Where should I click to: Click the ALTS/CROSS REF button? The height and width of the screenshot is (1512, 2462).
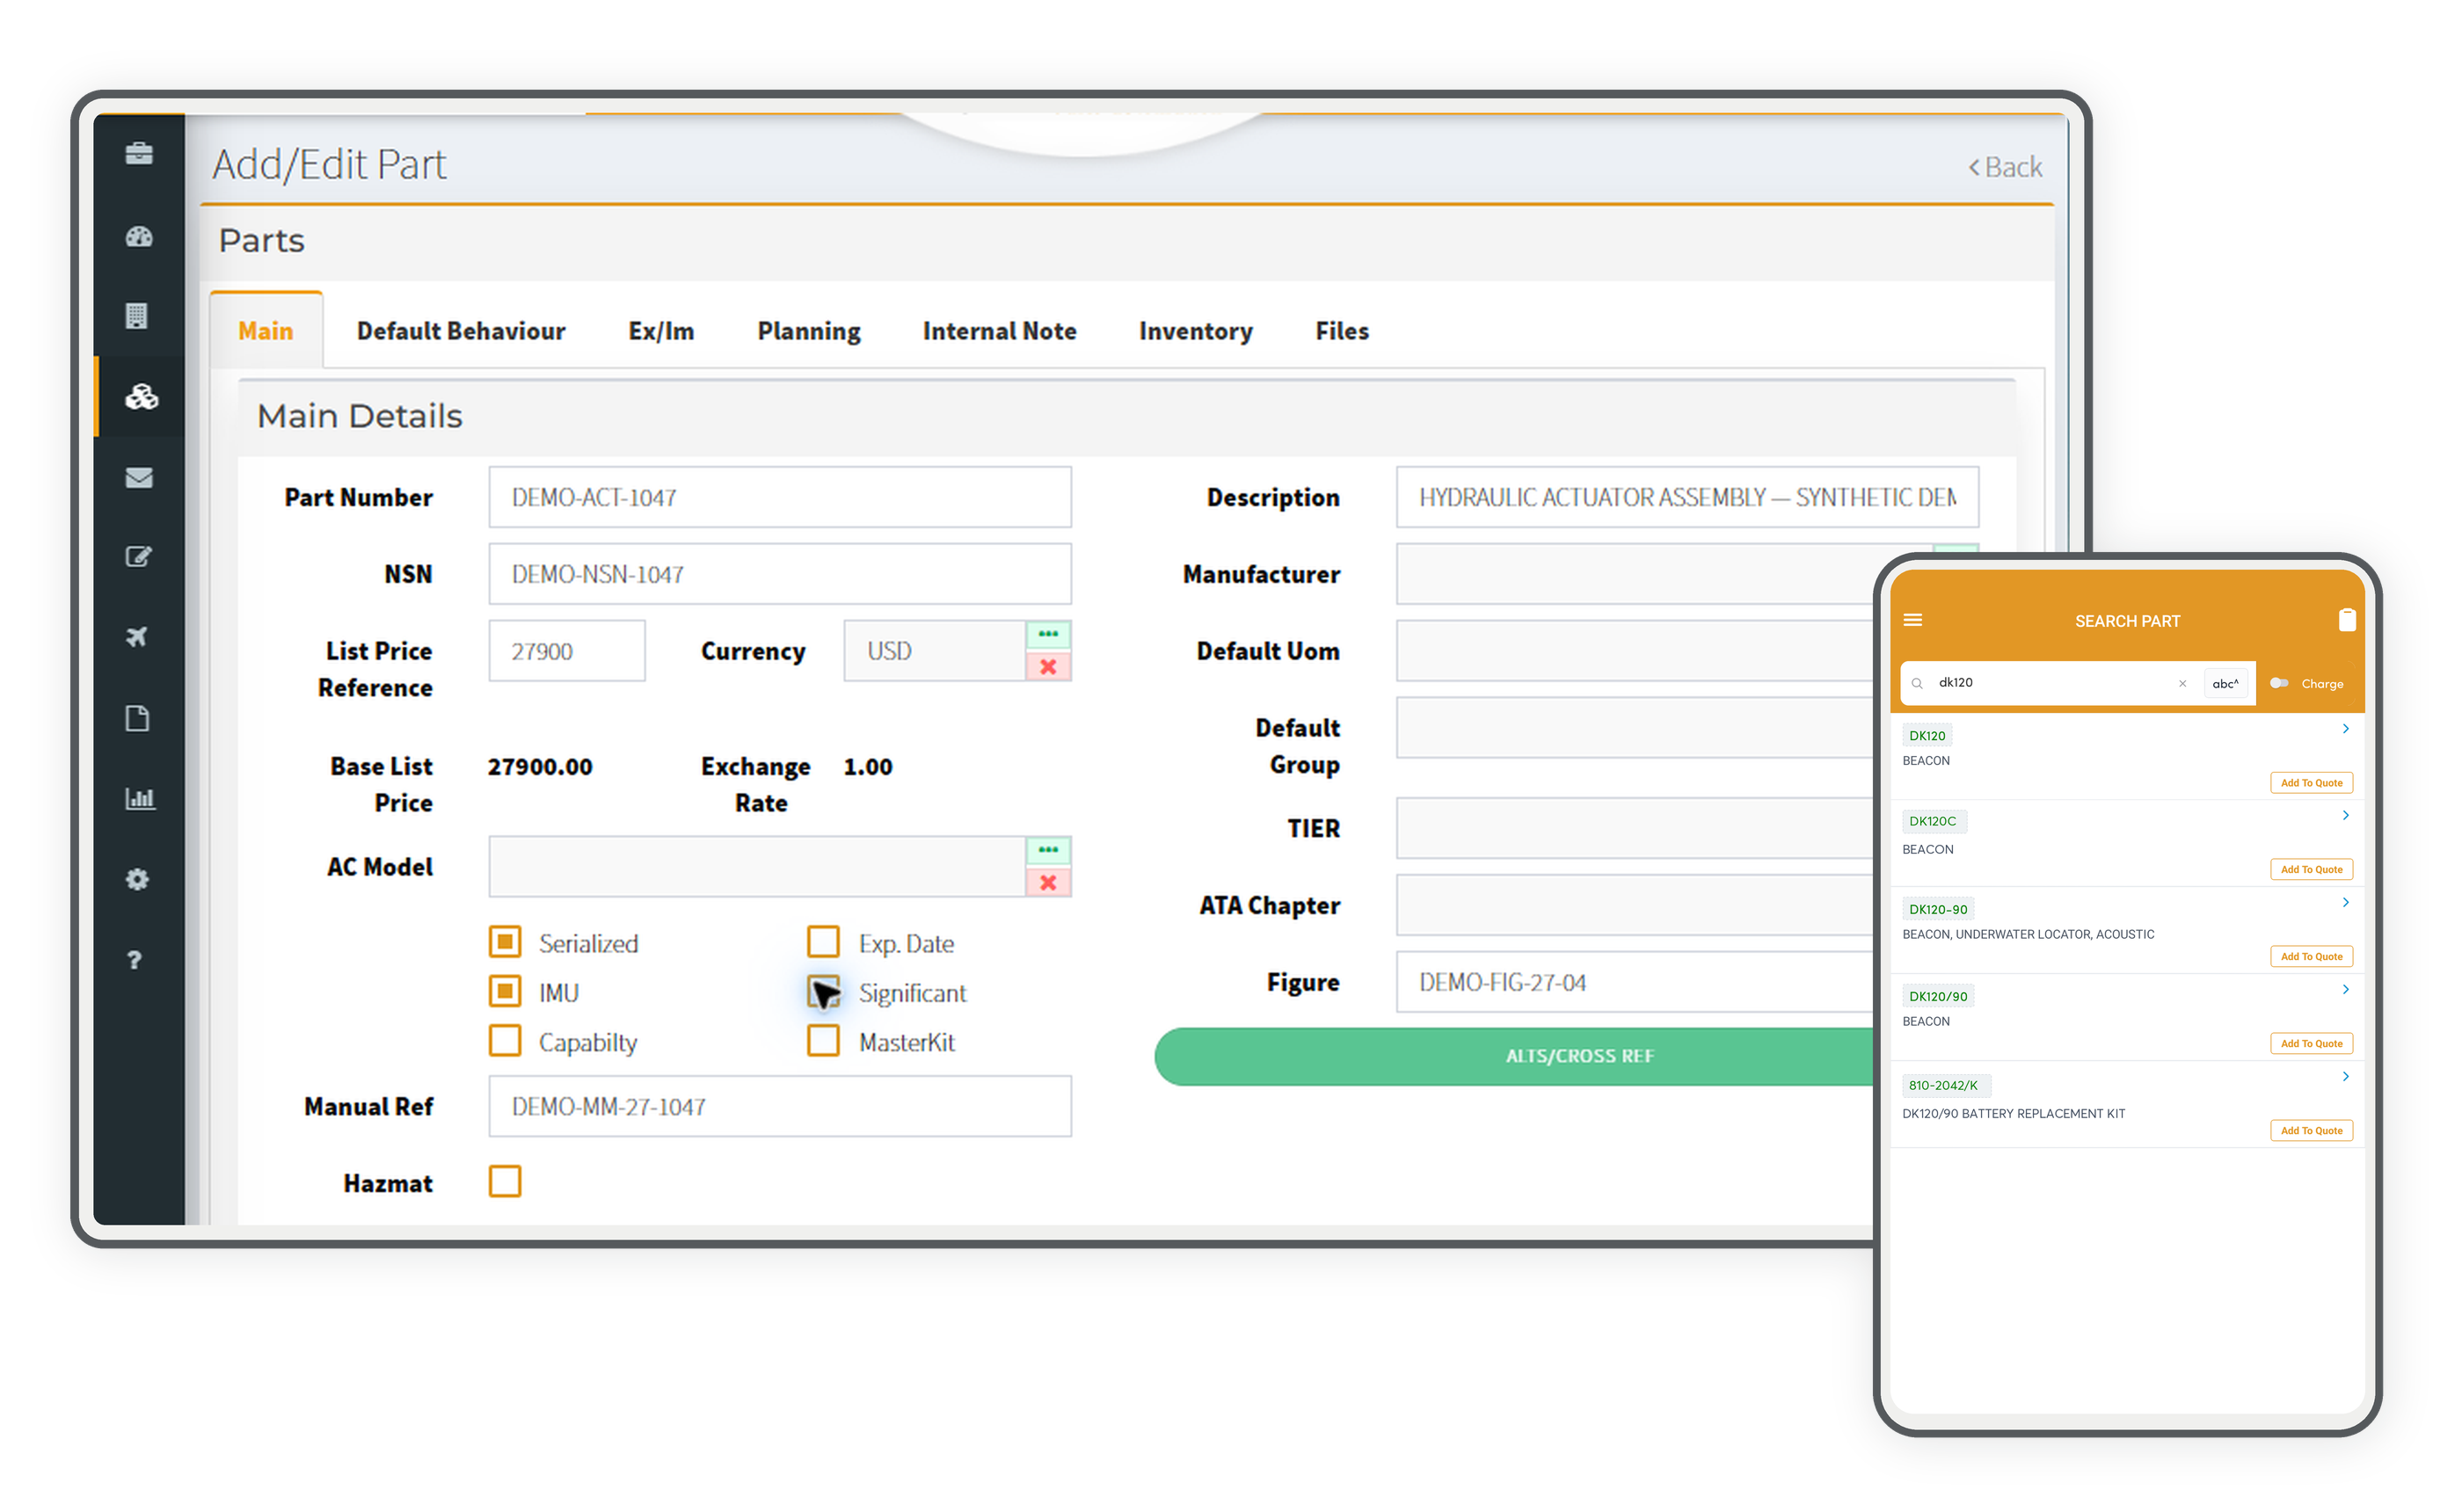click(x=1515, y=1056)
